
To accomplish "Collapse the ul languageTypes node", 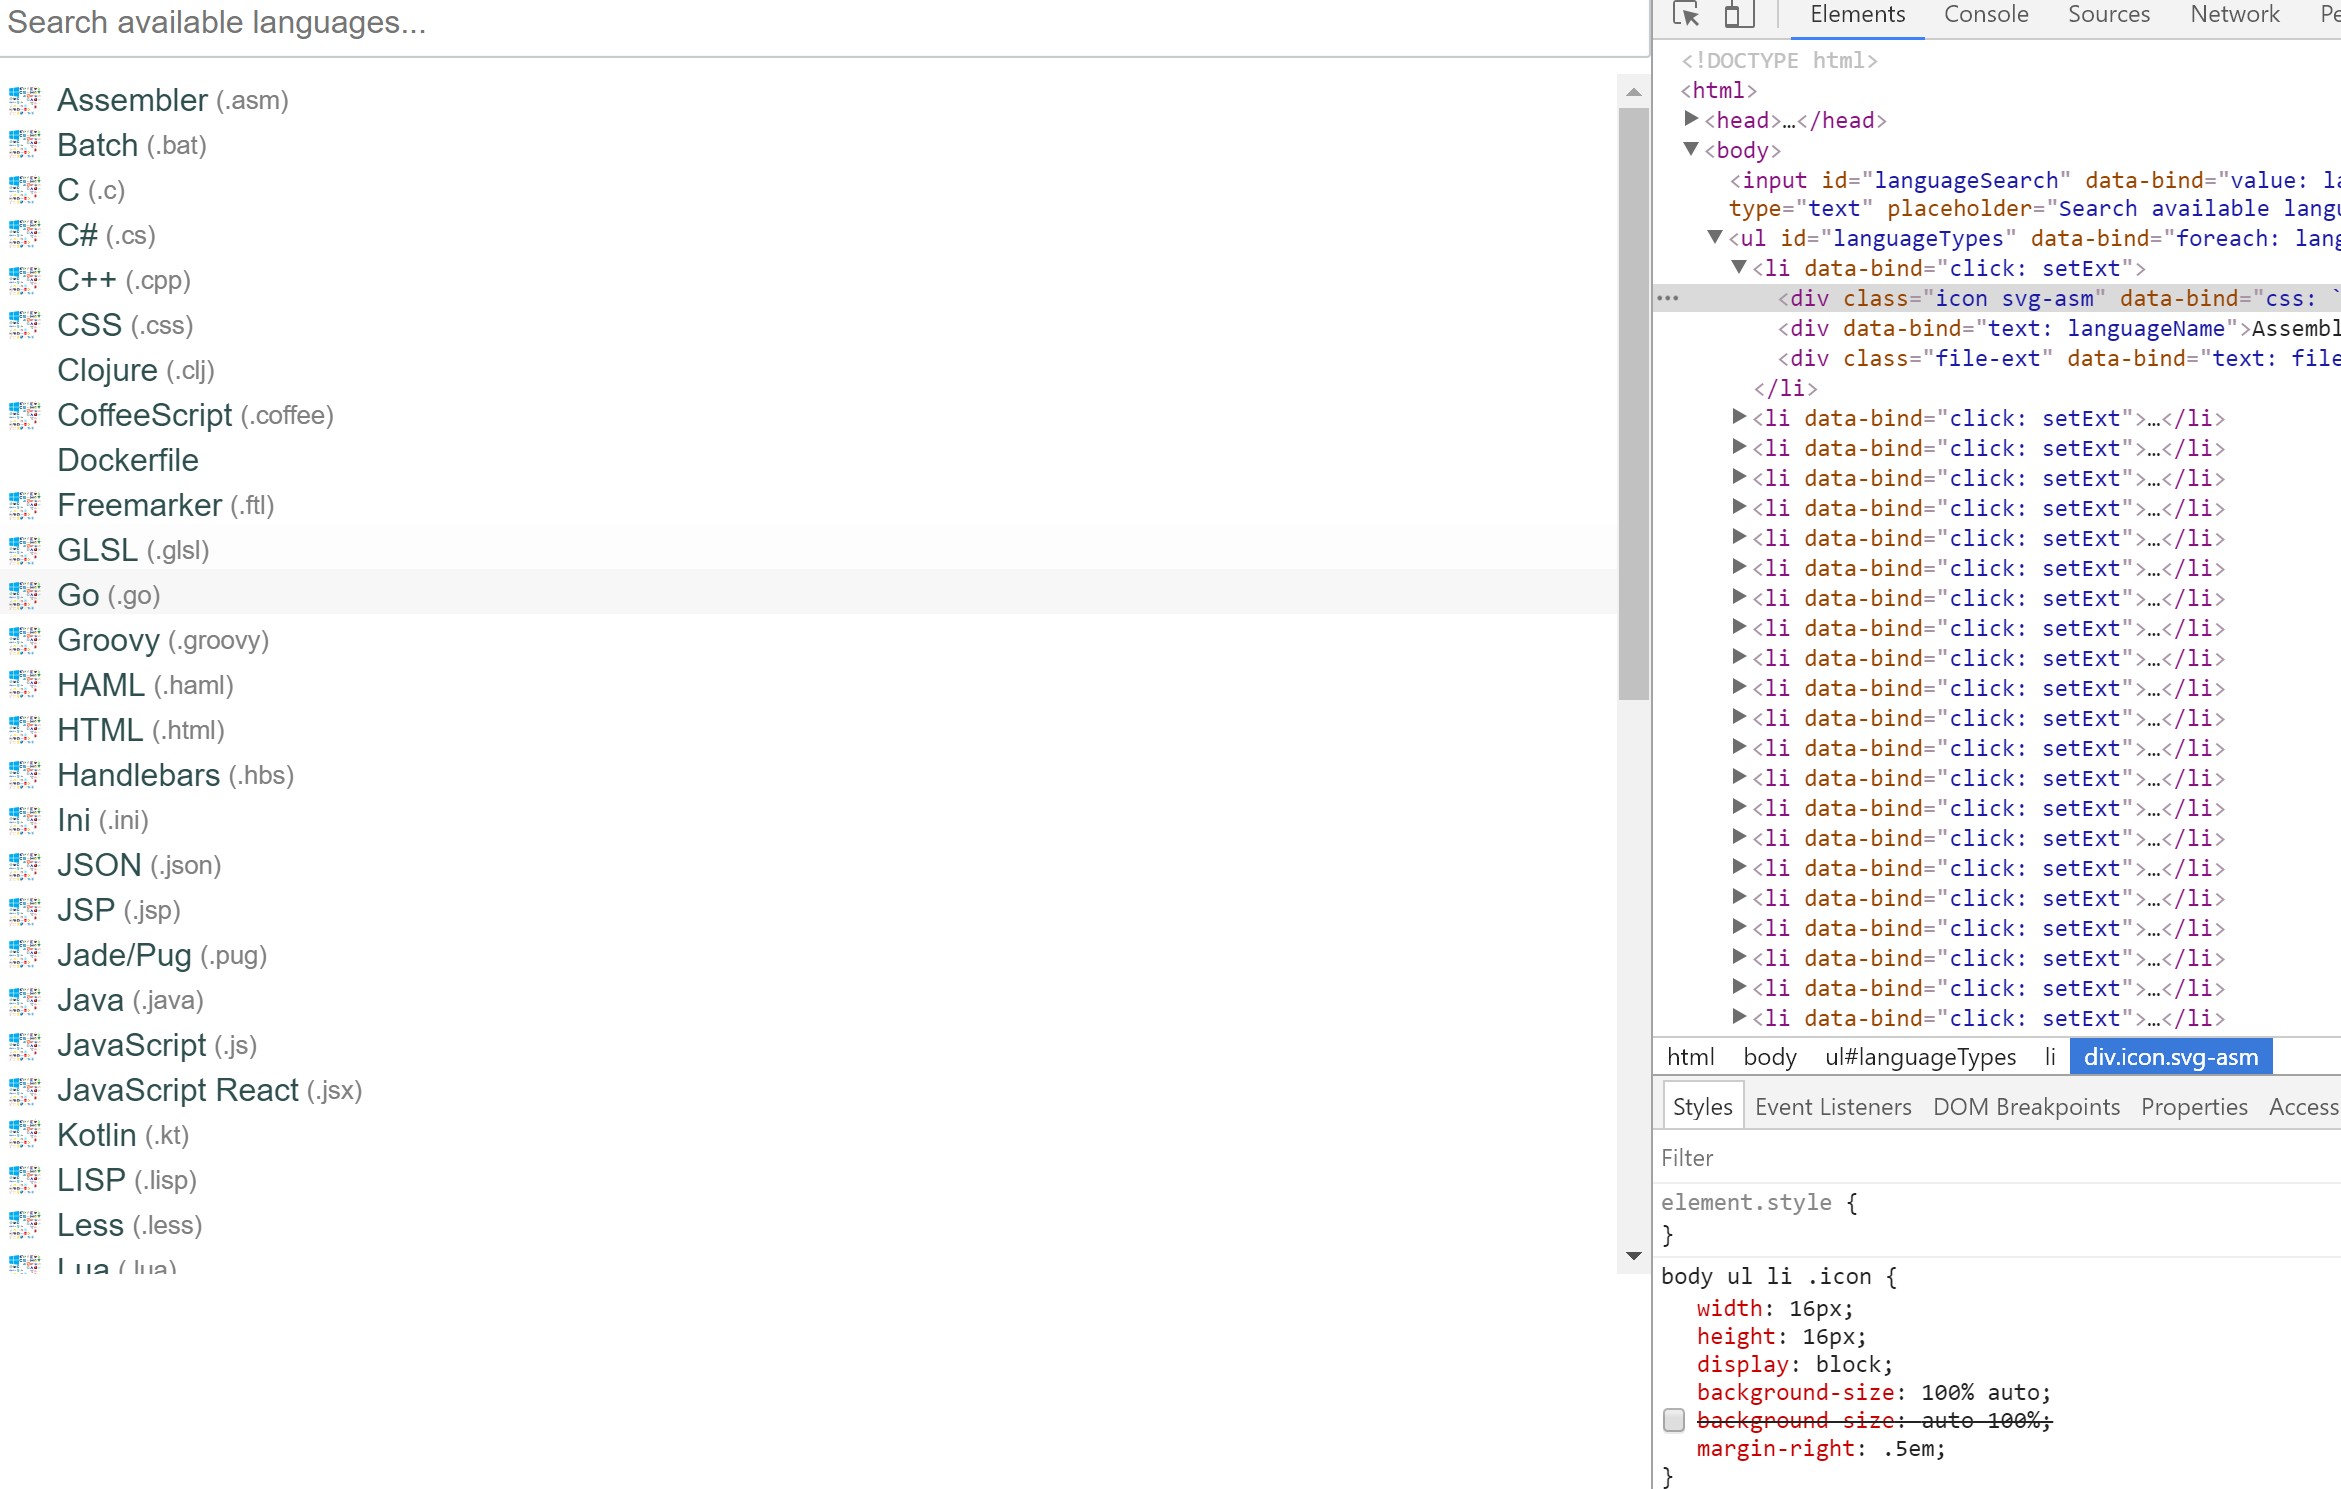I will pyautogui.click(x=1715, y=237).
